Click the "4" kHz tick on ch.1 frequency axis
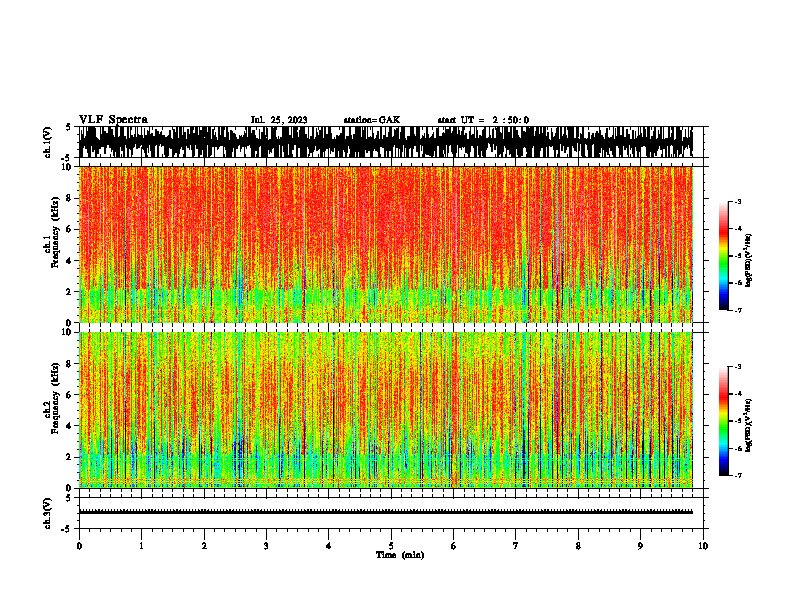792x612 pixels. 70,261
